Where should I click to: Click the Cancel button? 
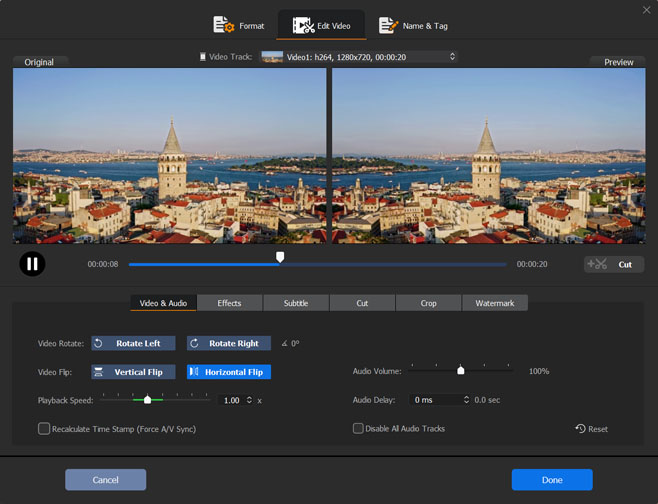point(106,480)
